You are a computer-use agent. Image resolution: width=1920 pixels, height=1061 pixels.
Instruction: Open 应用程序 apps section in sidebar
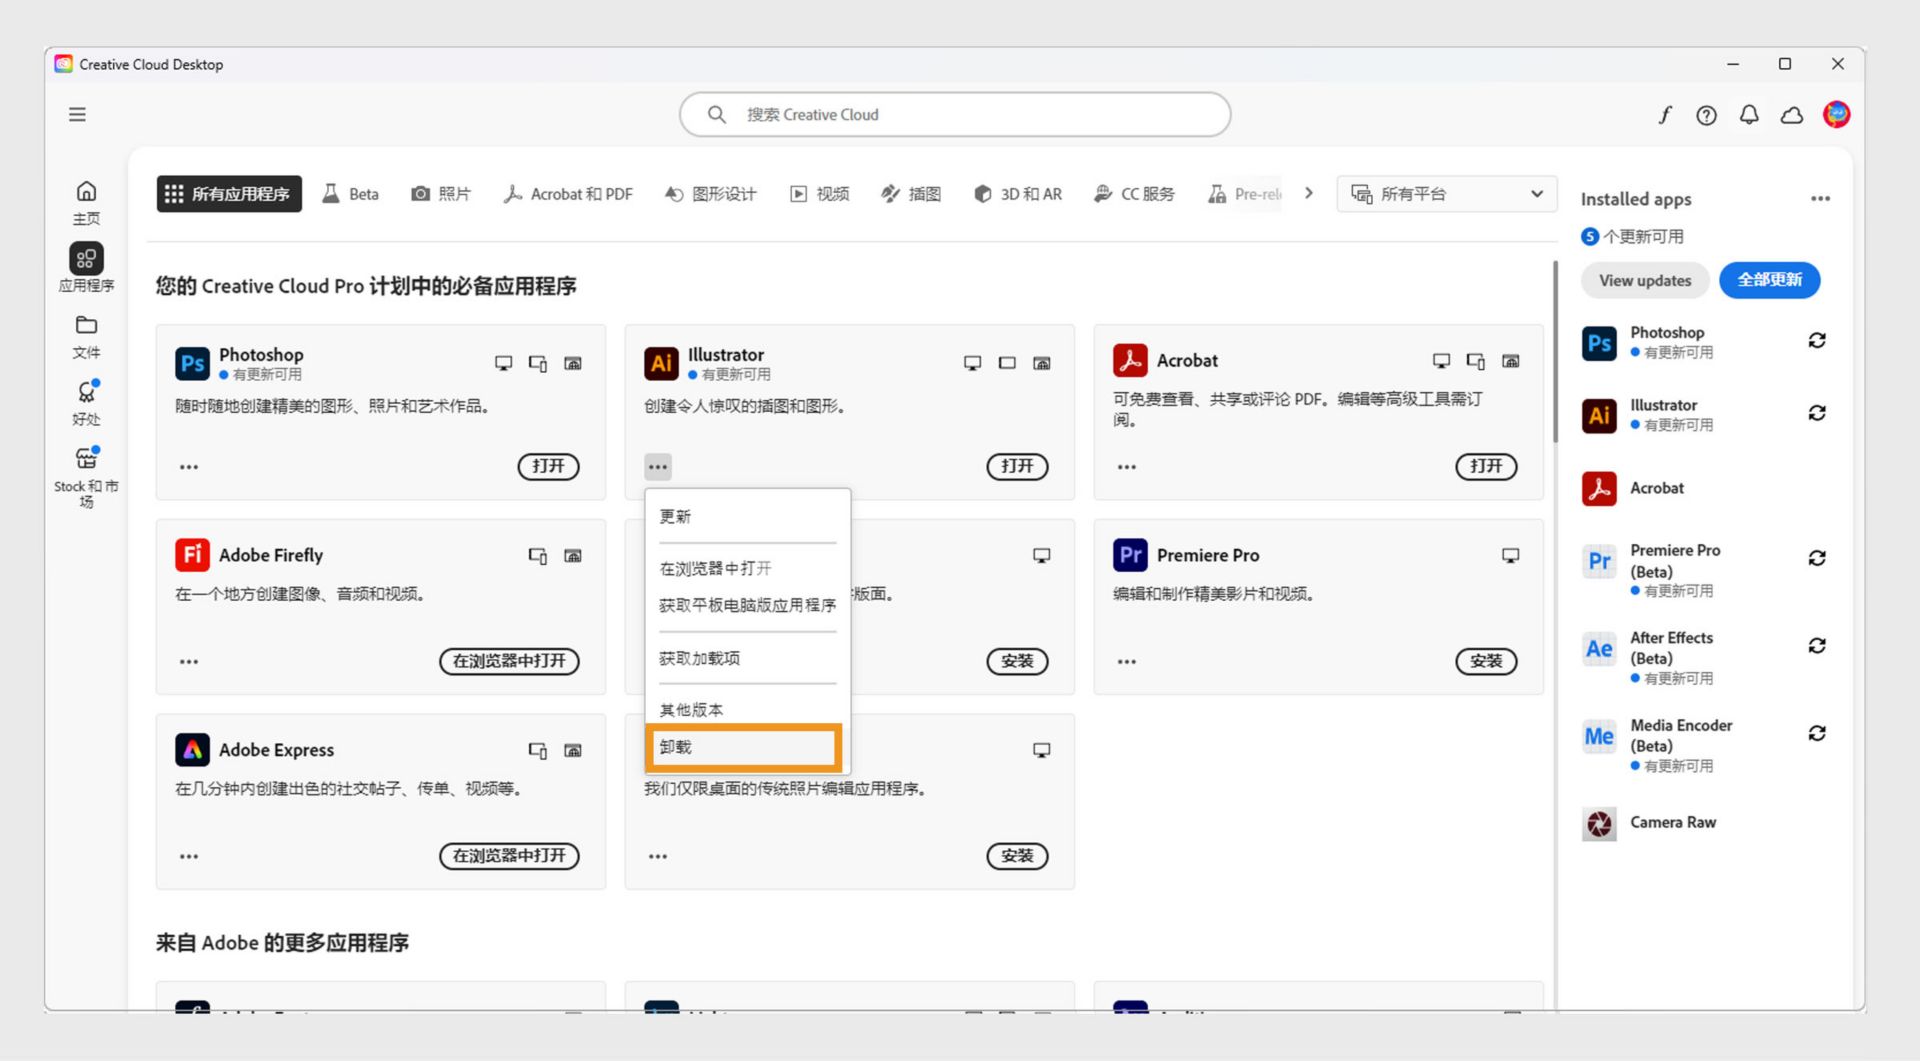87,268
